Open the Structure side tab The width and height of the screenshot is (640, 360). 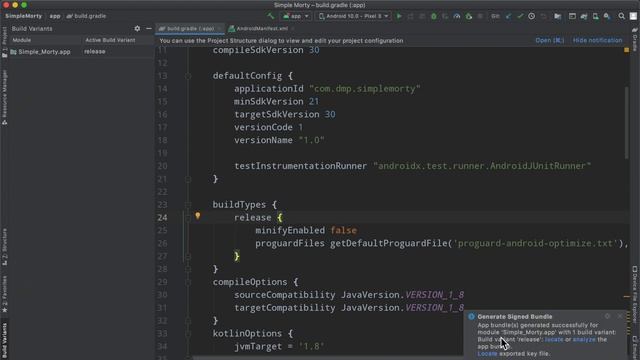[x=4, y=246]
